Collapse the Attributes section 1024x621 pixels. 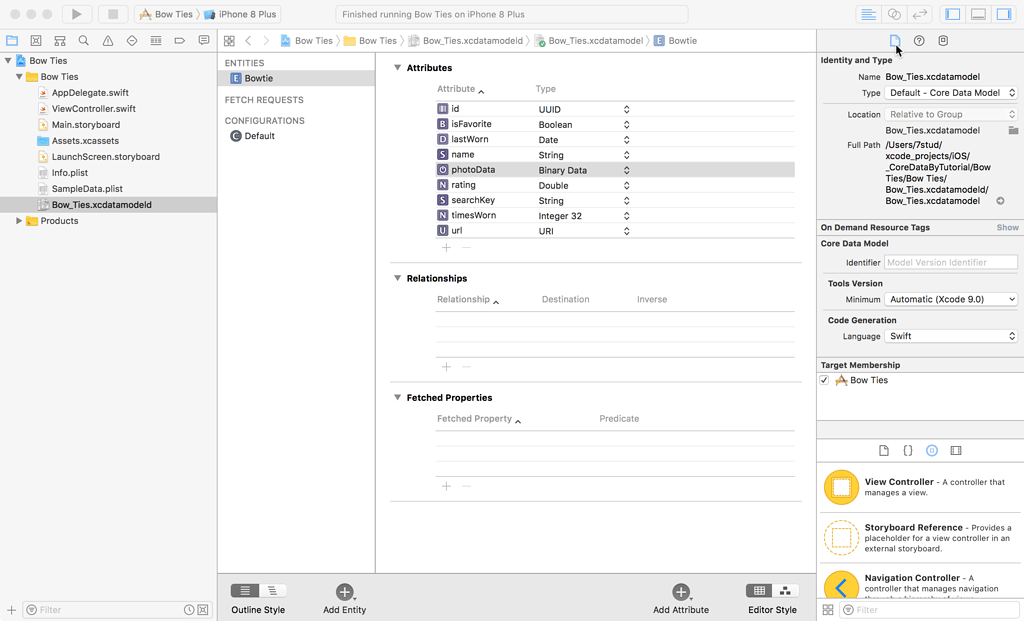tap(397, 67)
